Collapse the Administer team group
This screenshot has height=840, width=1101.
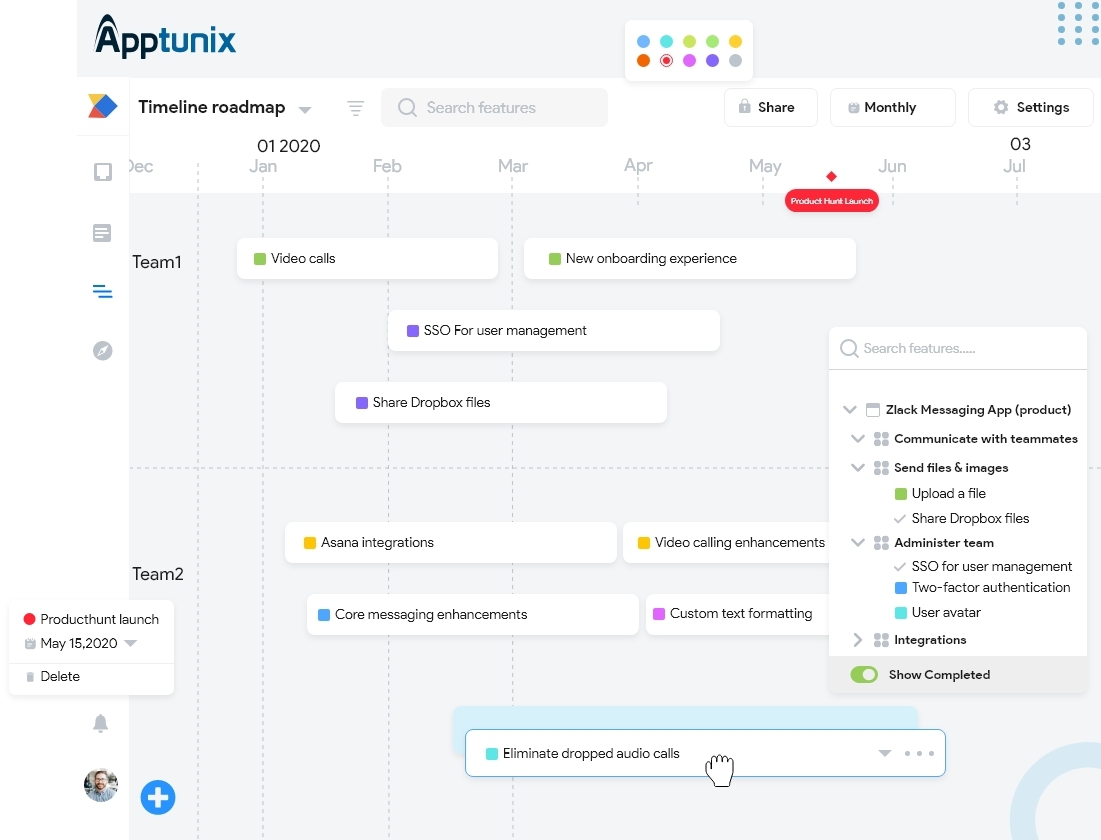[857, 542]
